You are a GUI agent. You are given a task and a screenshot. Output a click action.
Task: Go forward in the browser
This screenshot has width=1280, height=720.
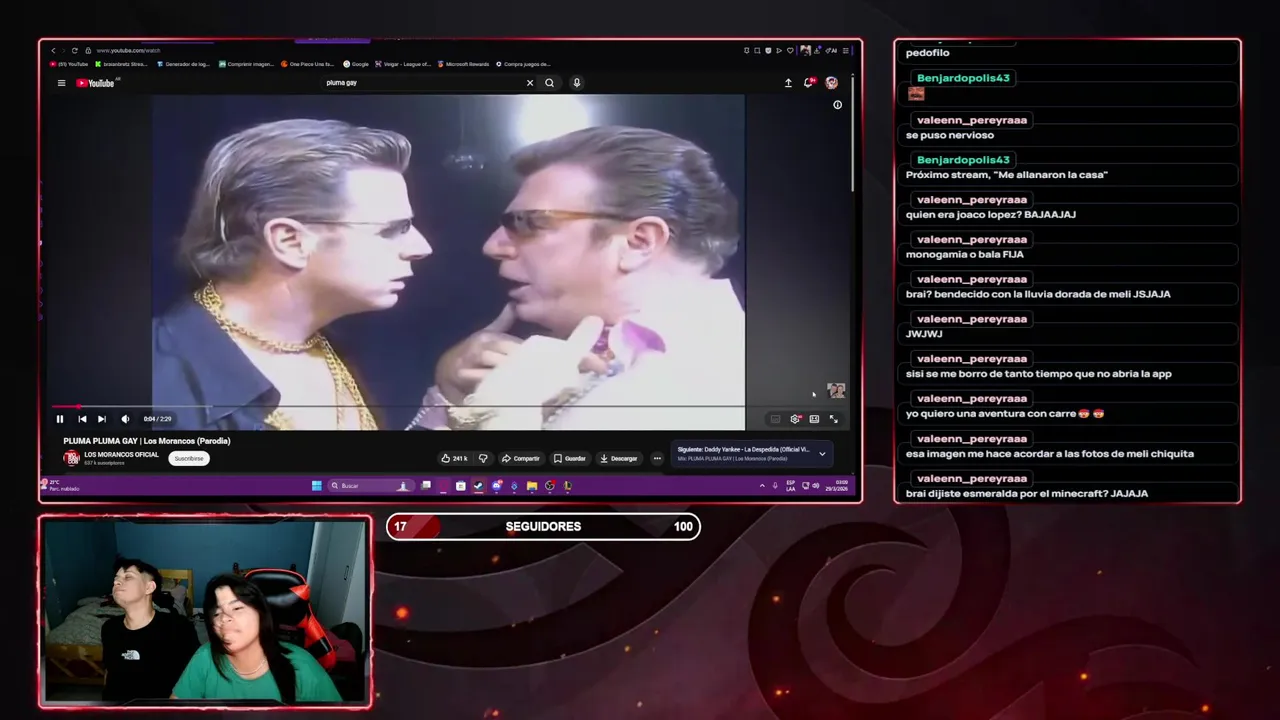[65, 50]
